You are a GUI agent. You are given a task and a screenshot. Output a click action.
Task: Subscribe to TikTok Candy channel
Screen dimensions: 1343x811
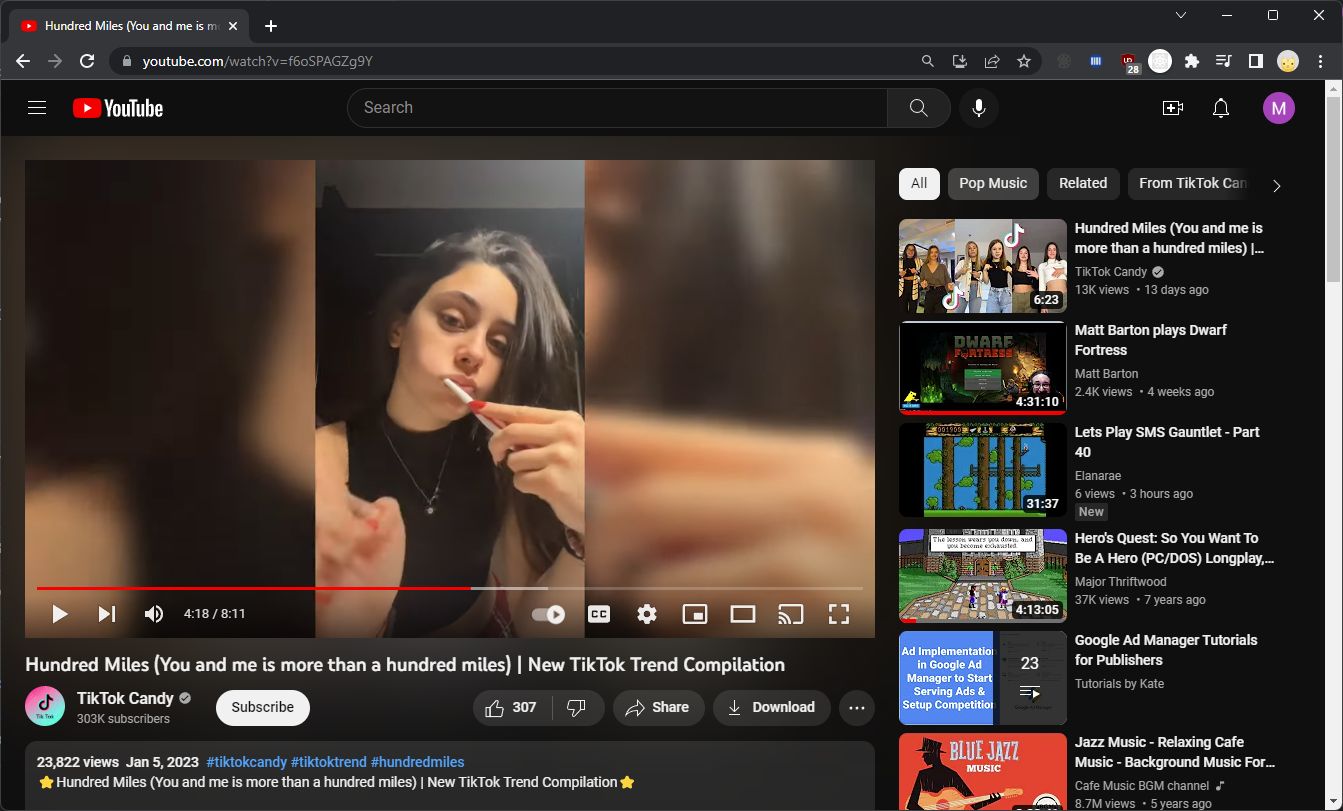coord(262,707)
